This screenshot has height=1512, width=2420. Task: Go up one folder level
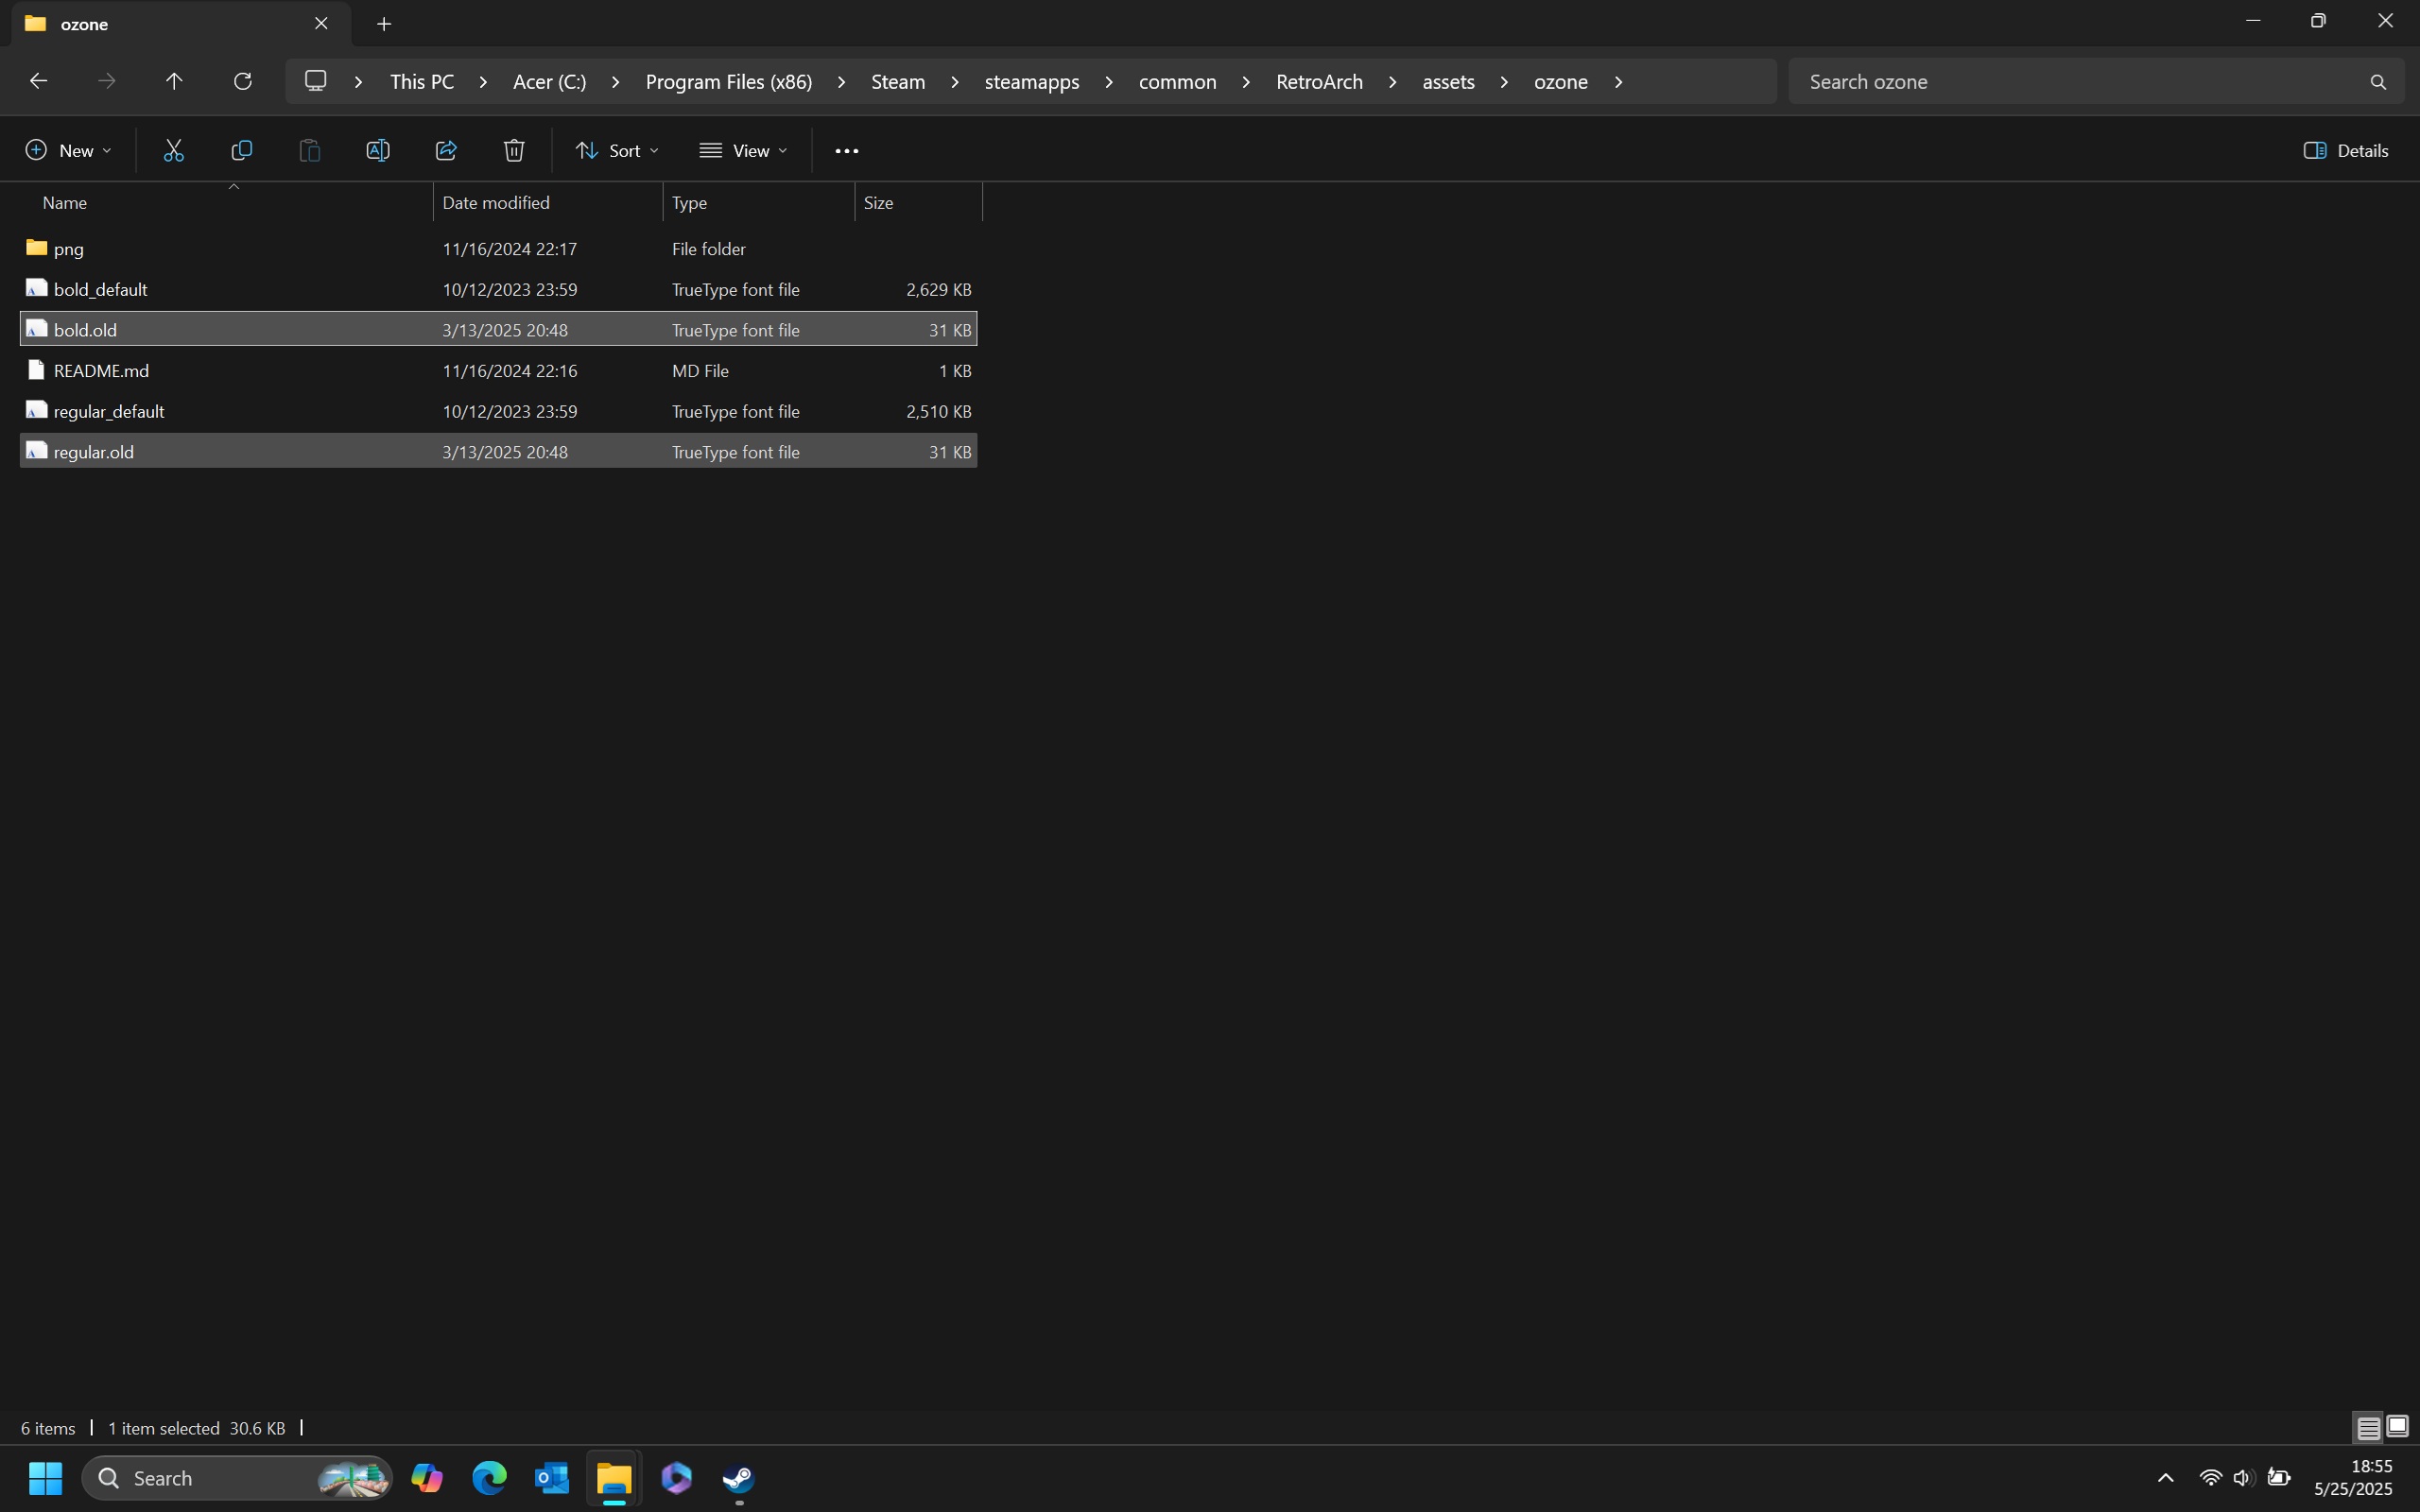[x=174, y=81]
